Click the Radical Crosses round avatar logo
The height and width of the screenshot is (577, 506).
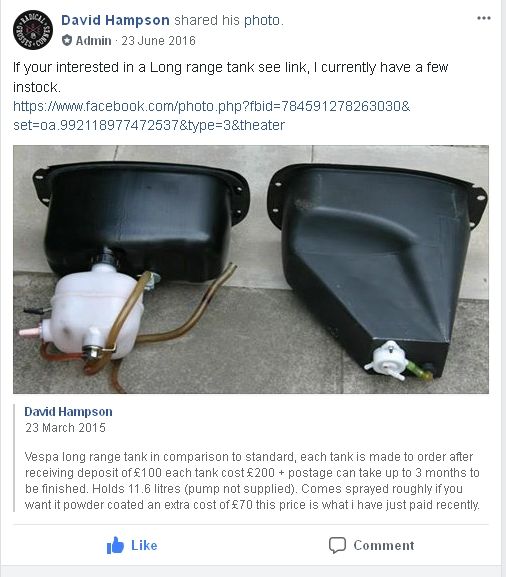[x=33, y=30]
